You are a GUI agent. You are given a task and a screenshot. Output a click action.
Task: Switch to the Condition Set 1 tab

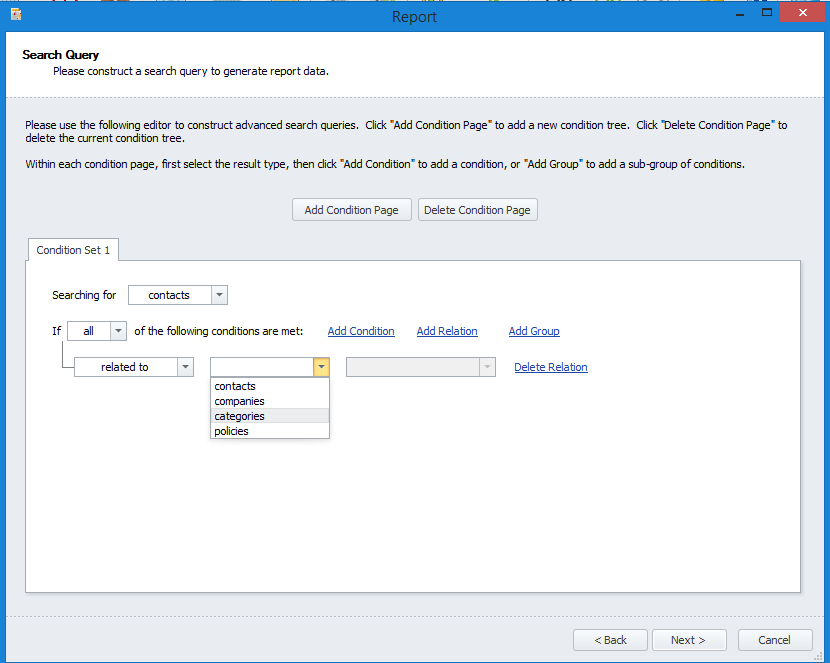(x=73, y=250)
